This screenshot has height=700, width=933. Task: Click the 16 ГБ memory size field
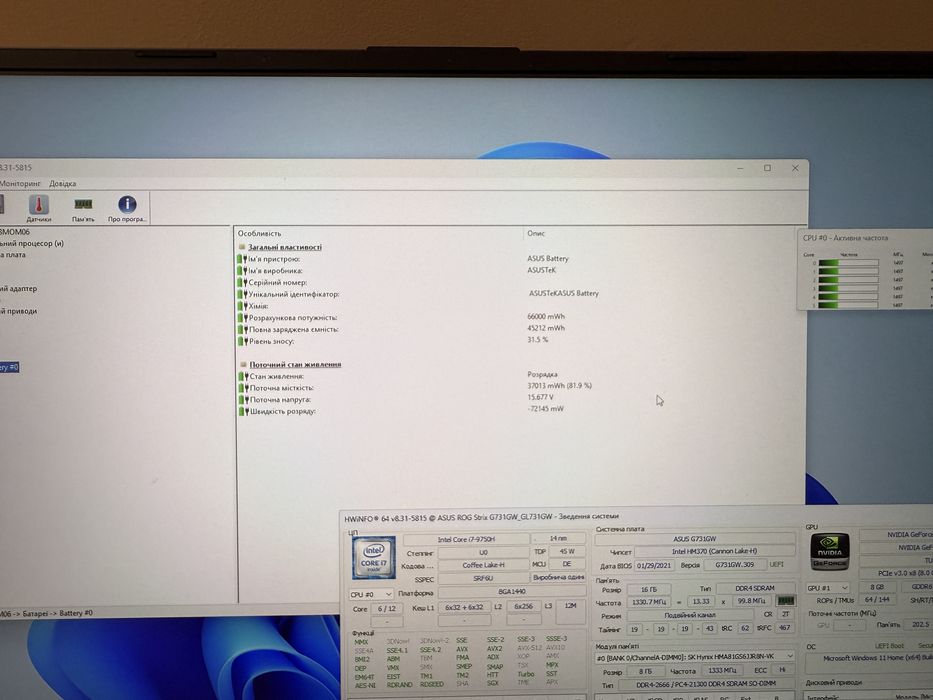tap(649, 589)
